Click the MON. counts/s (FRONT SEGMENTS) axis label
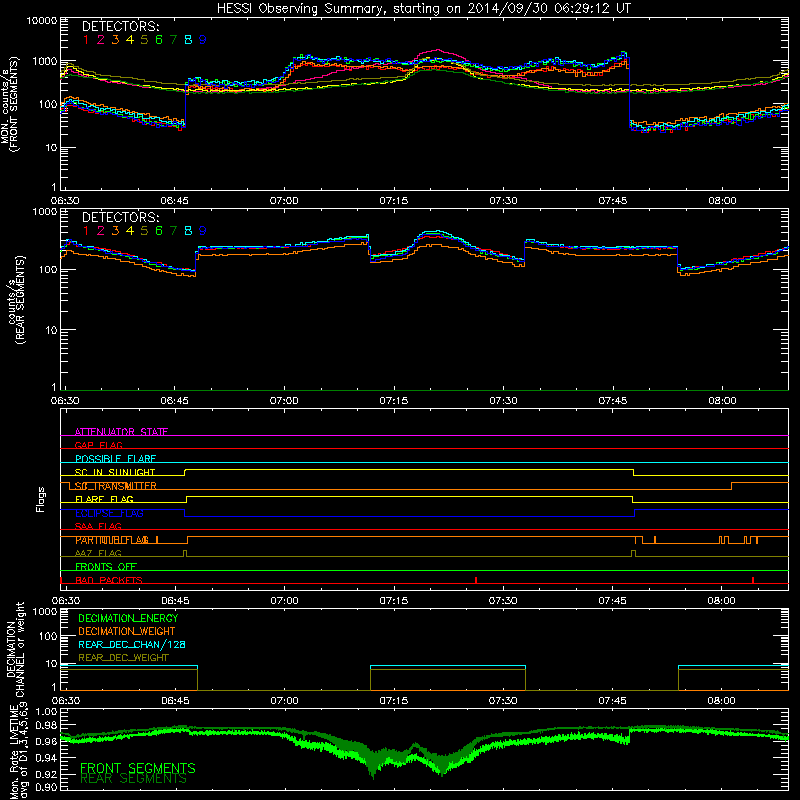The image size is (800, 800). point(9,104)
